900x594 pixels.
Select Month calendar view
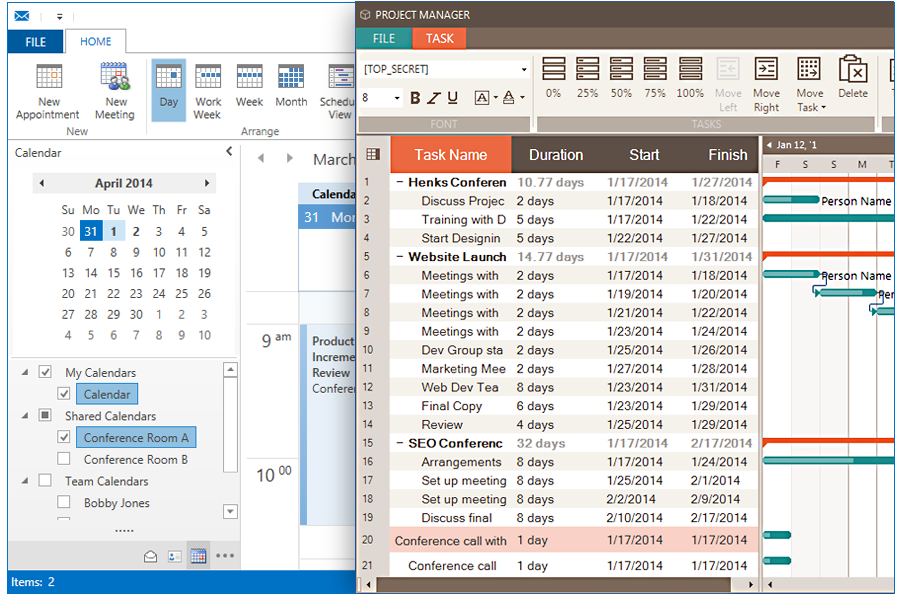click(291, 86)
